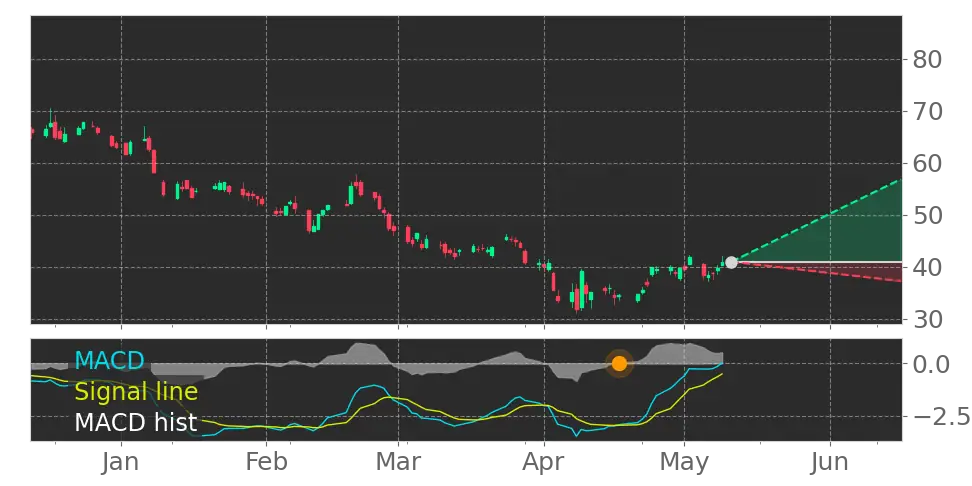Click the Signal line legend label
The image size is (972, 486).
(136, 392)
